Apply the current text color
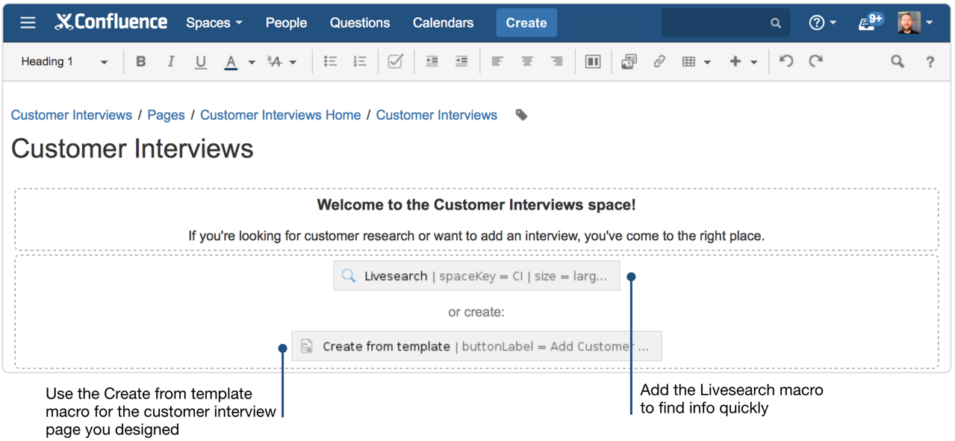 (x=231, y=62)
